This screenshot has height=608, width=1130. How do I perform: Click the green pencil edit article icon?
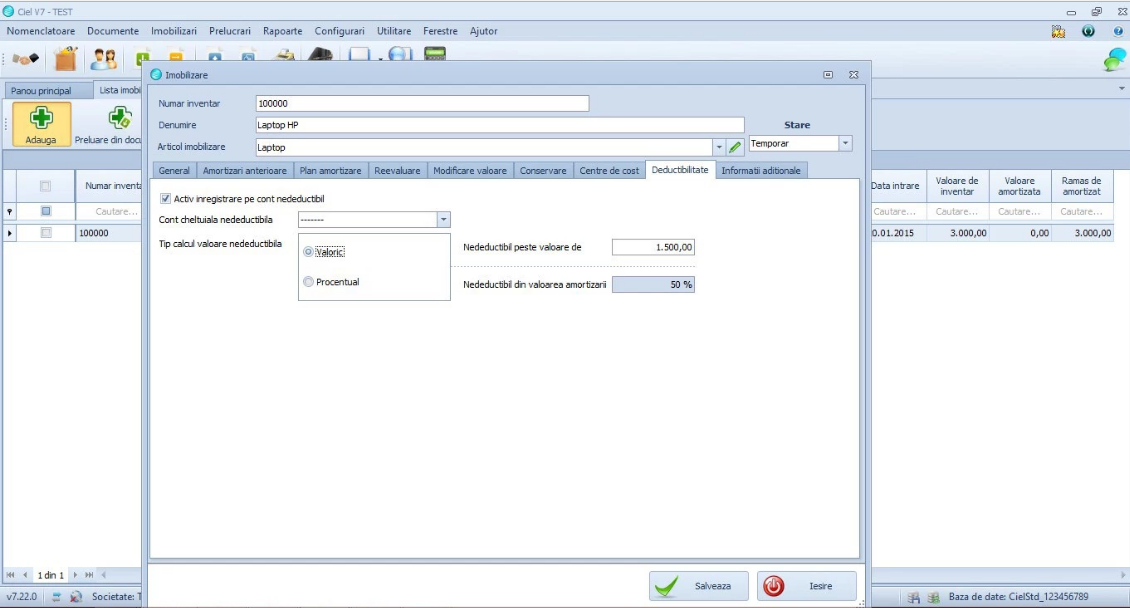click(x=735, y=147)
